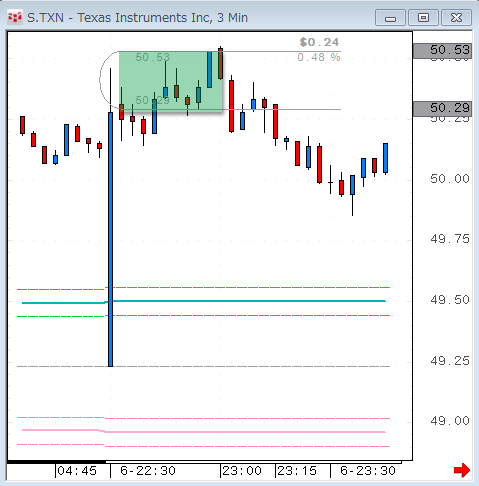Click the 04:45 time axis label
479x486 pixels.
coord(77,471)
